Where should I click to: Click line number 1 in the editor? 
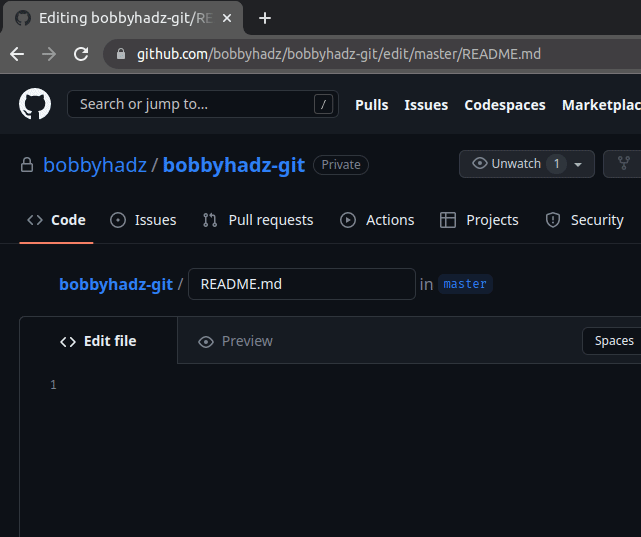(53, 385)
